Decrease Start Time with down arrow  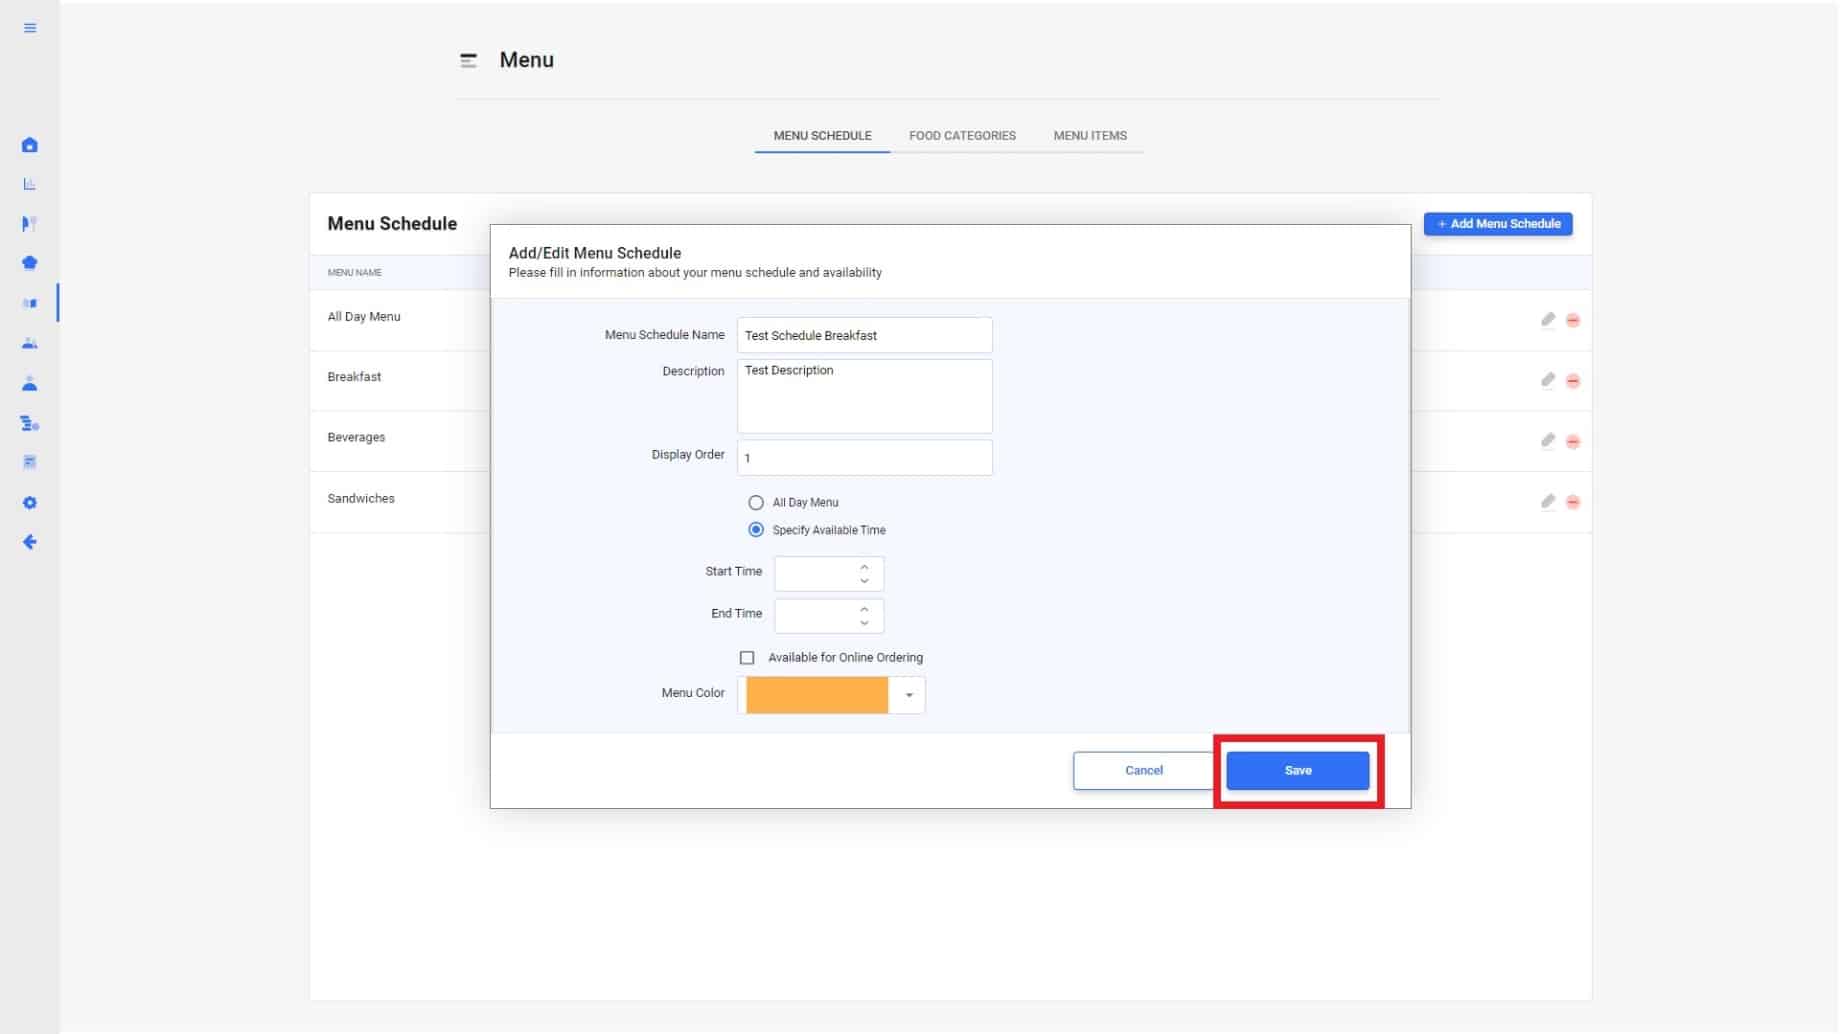[x=865, y=581]
